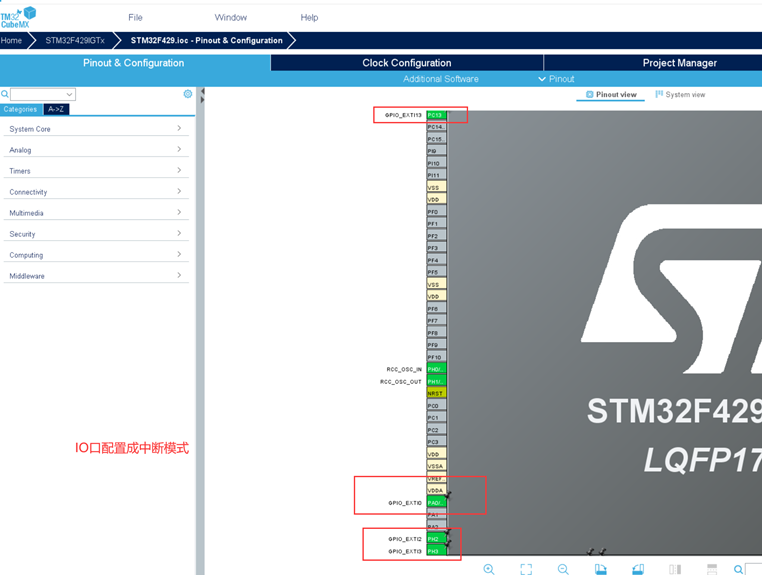Click the zoom in magnifier icon
Viewport: 762px width, 575px height.
[489, 569]
